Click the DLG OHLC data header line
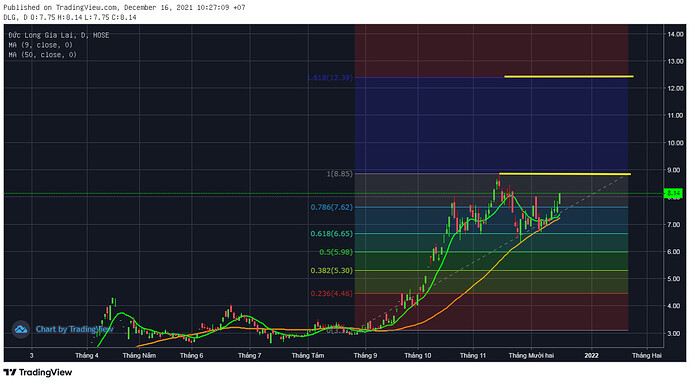 click(70, 17)
